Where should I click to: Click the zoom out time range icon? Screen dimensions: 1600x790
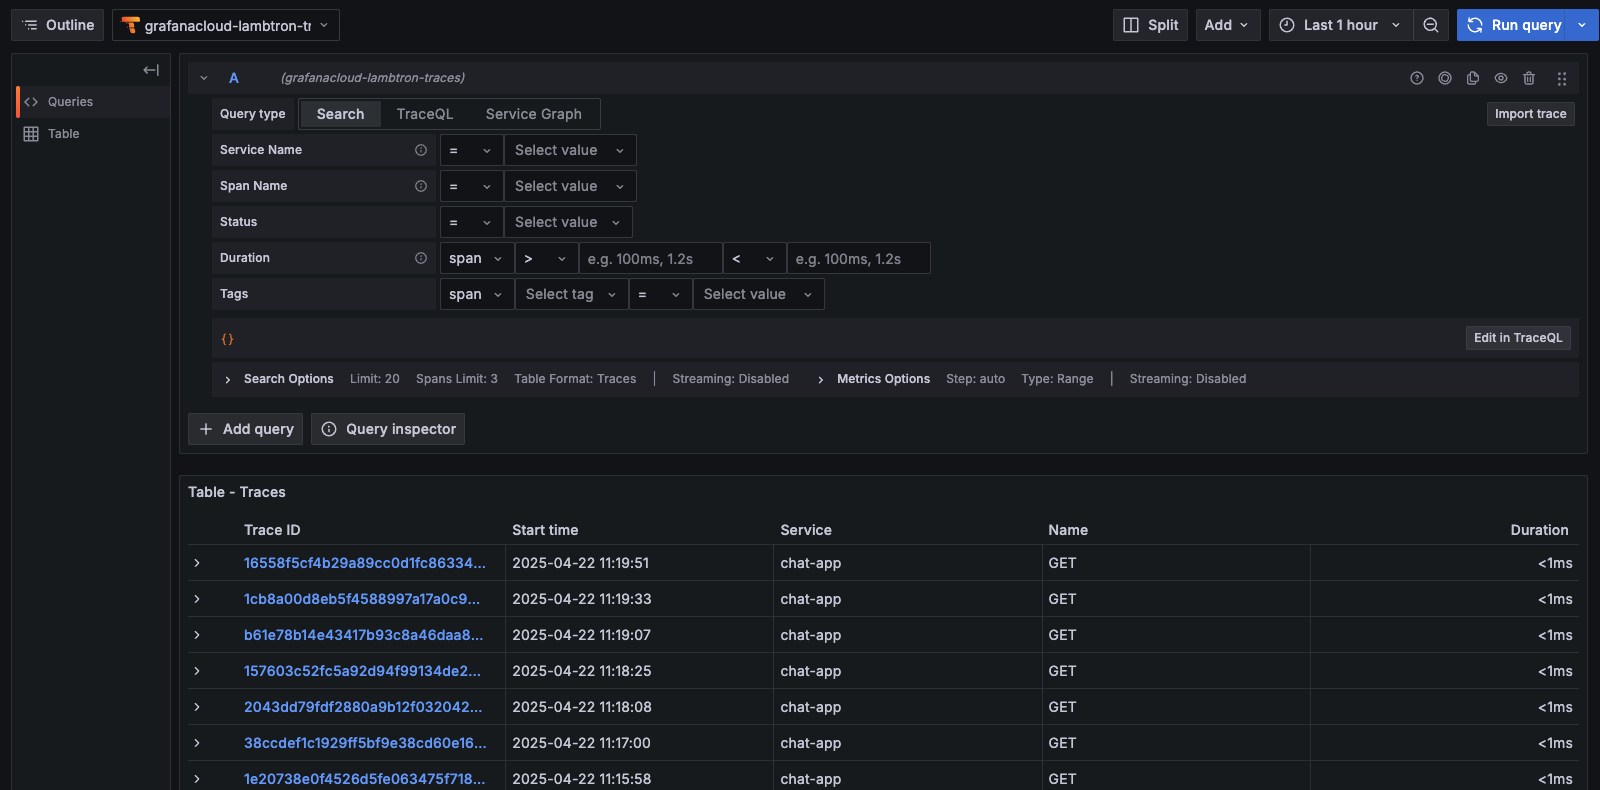[1431, 25]
